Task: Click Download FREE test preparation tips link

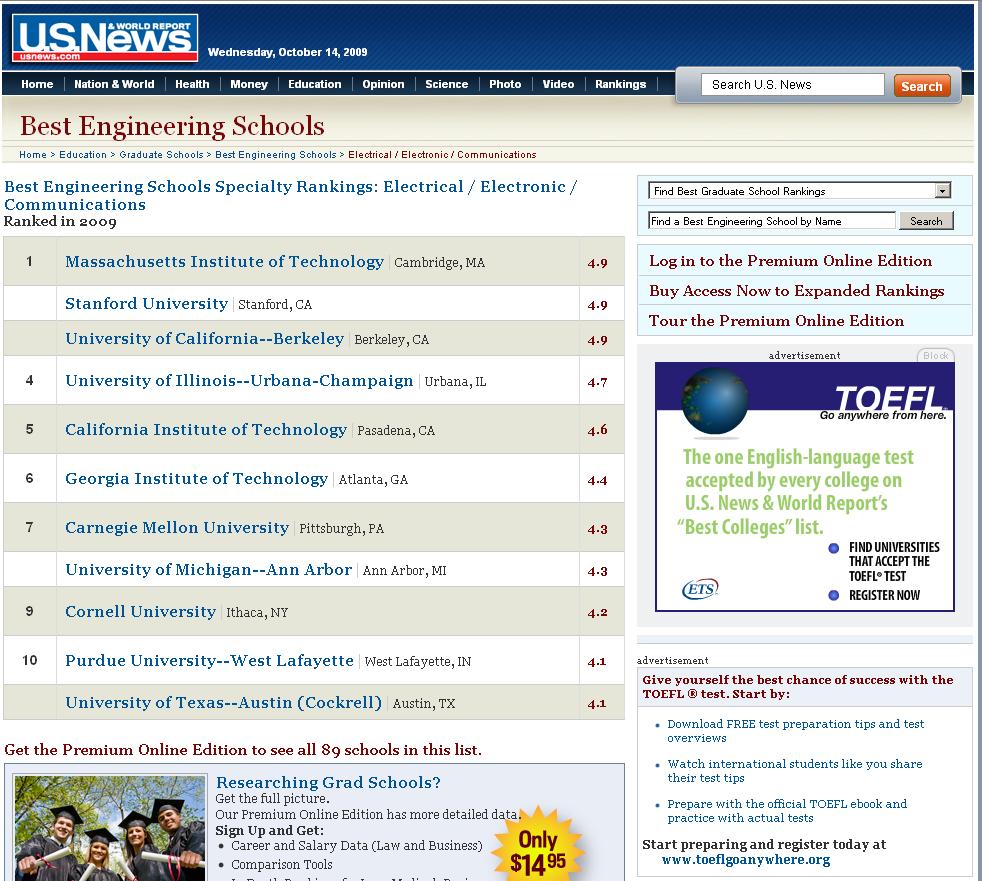Action: [795, 731]
